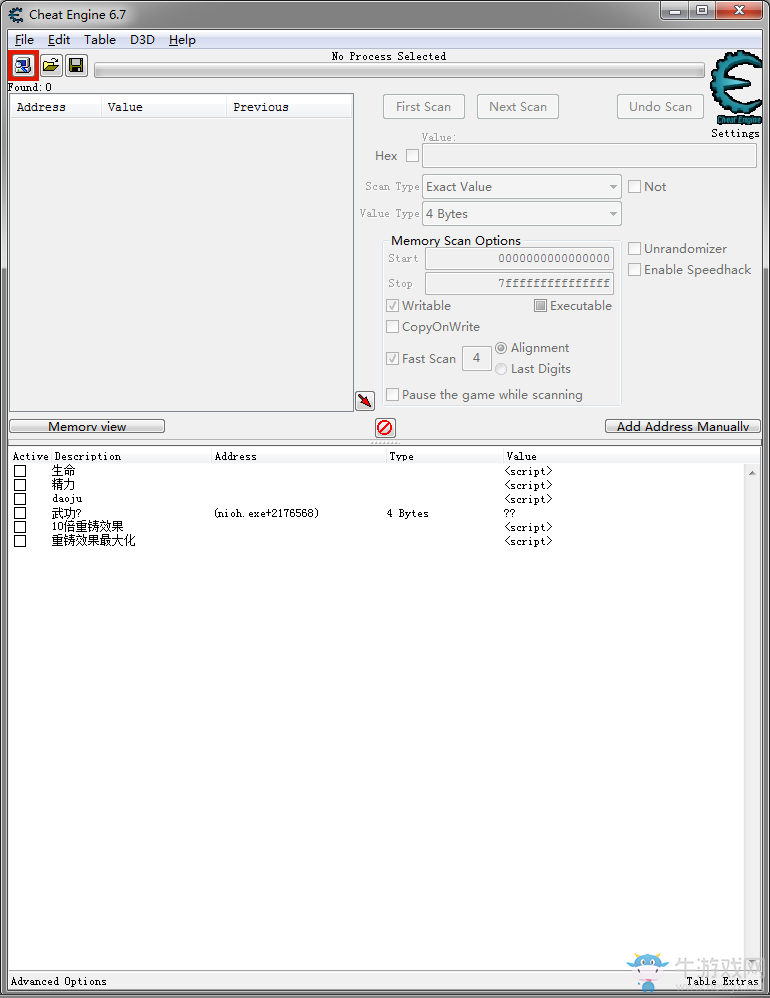
Task: Click the 4 Bytes type cell of 武功?
Action: [x=407, y=513]
